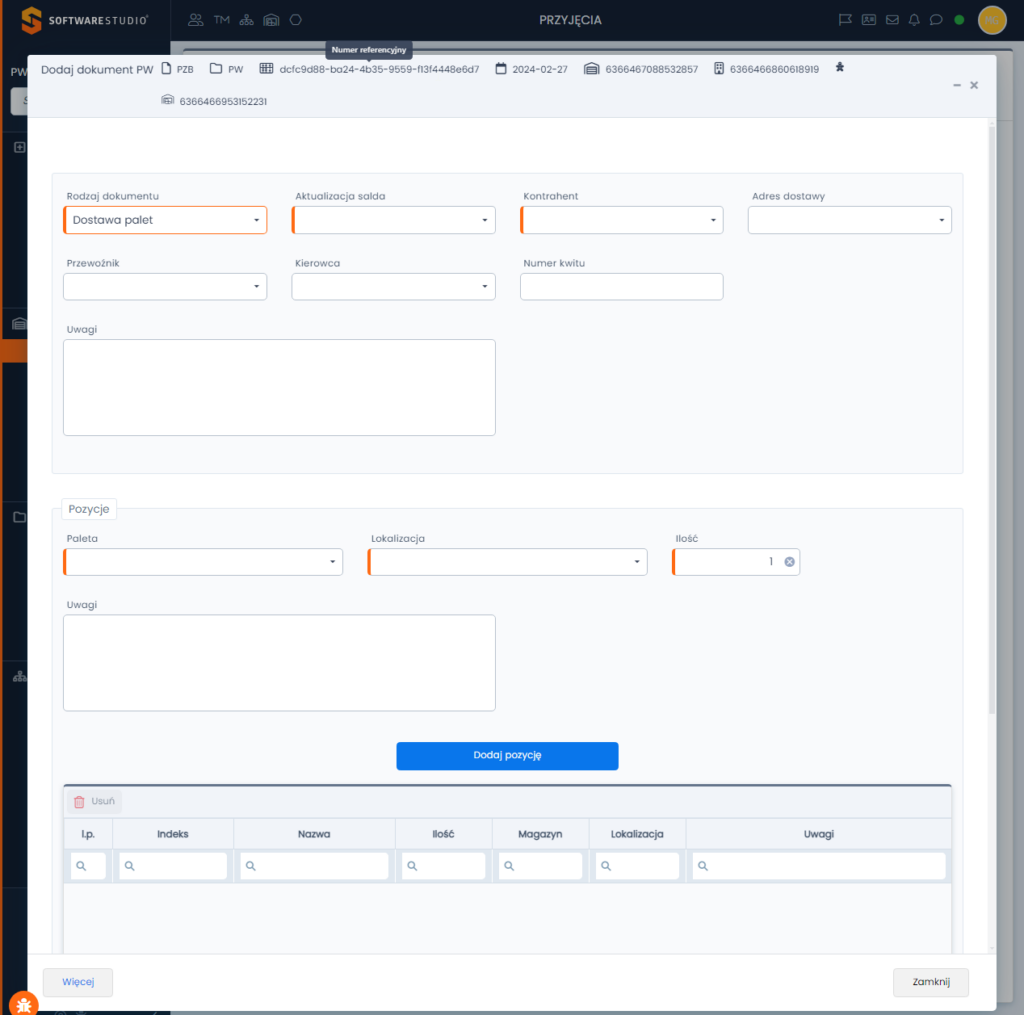1024x1015 pixels.
Task: Click the Nazwa column header
Action: 314,834
